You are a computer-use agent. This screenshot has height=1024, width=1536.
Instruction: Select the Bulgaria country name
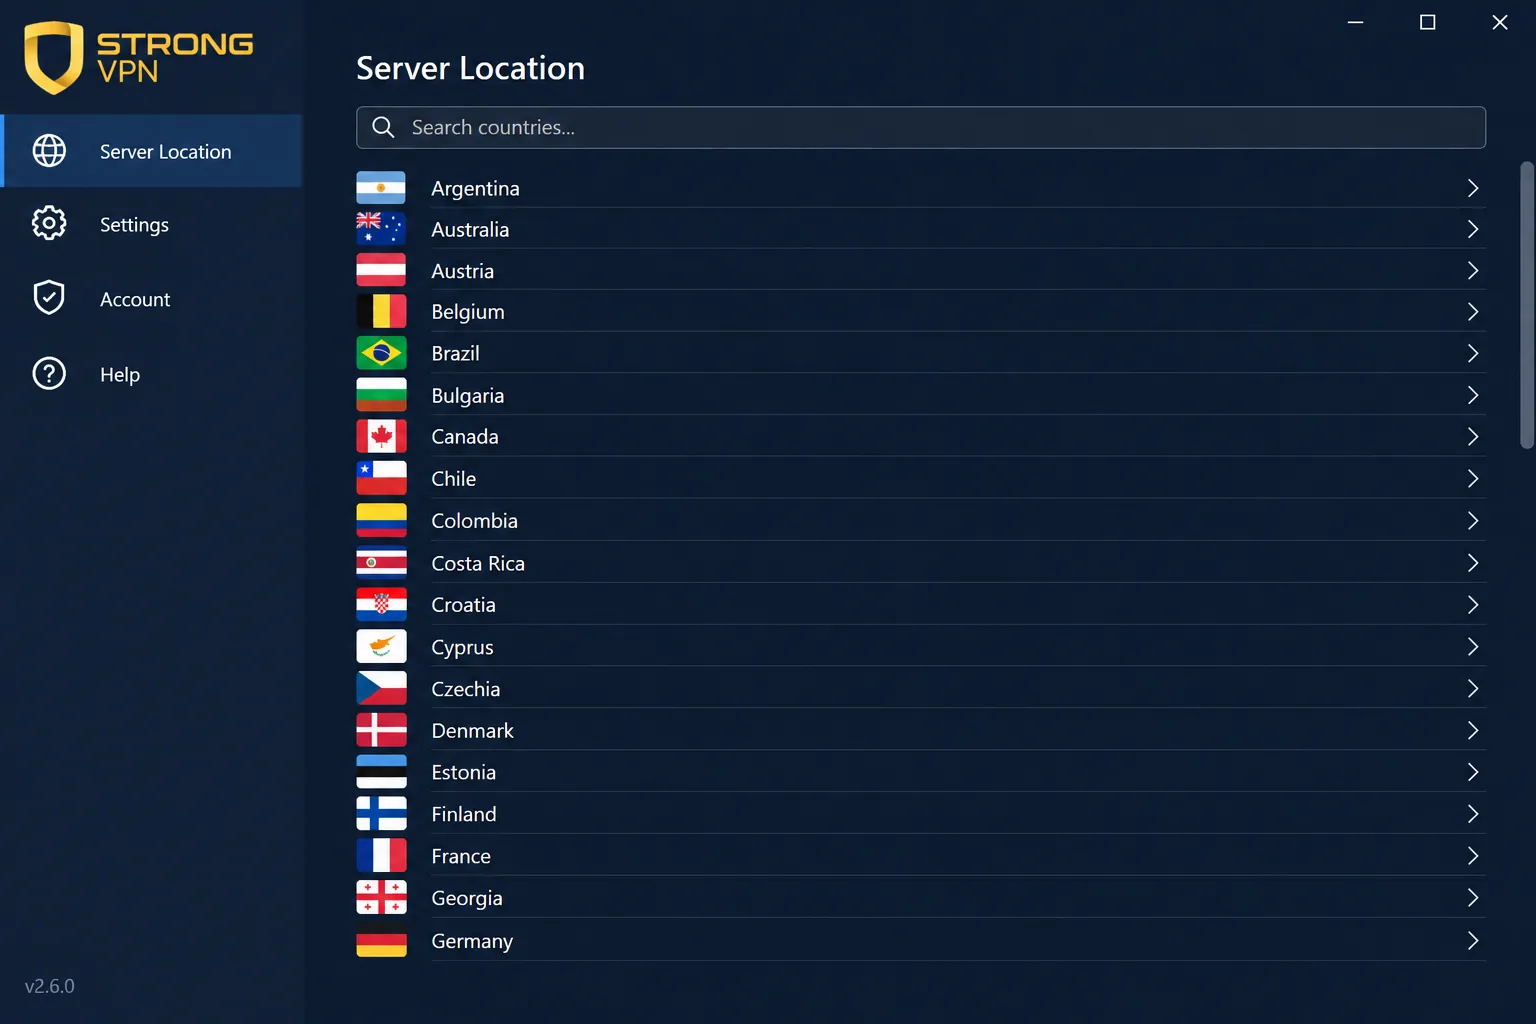(467, 396)
